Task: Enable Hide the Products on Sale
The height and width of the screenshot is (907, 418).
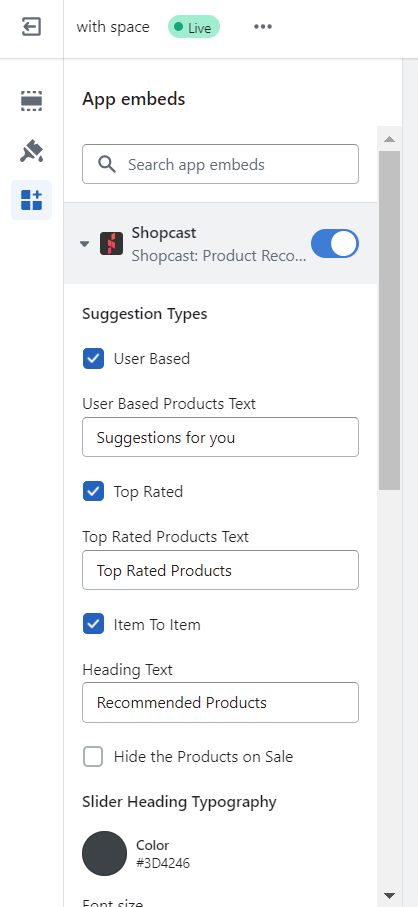Action: 93,757
